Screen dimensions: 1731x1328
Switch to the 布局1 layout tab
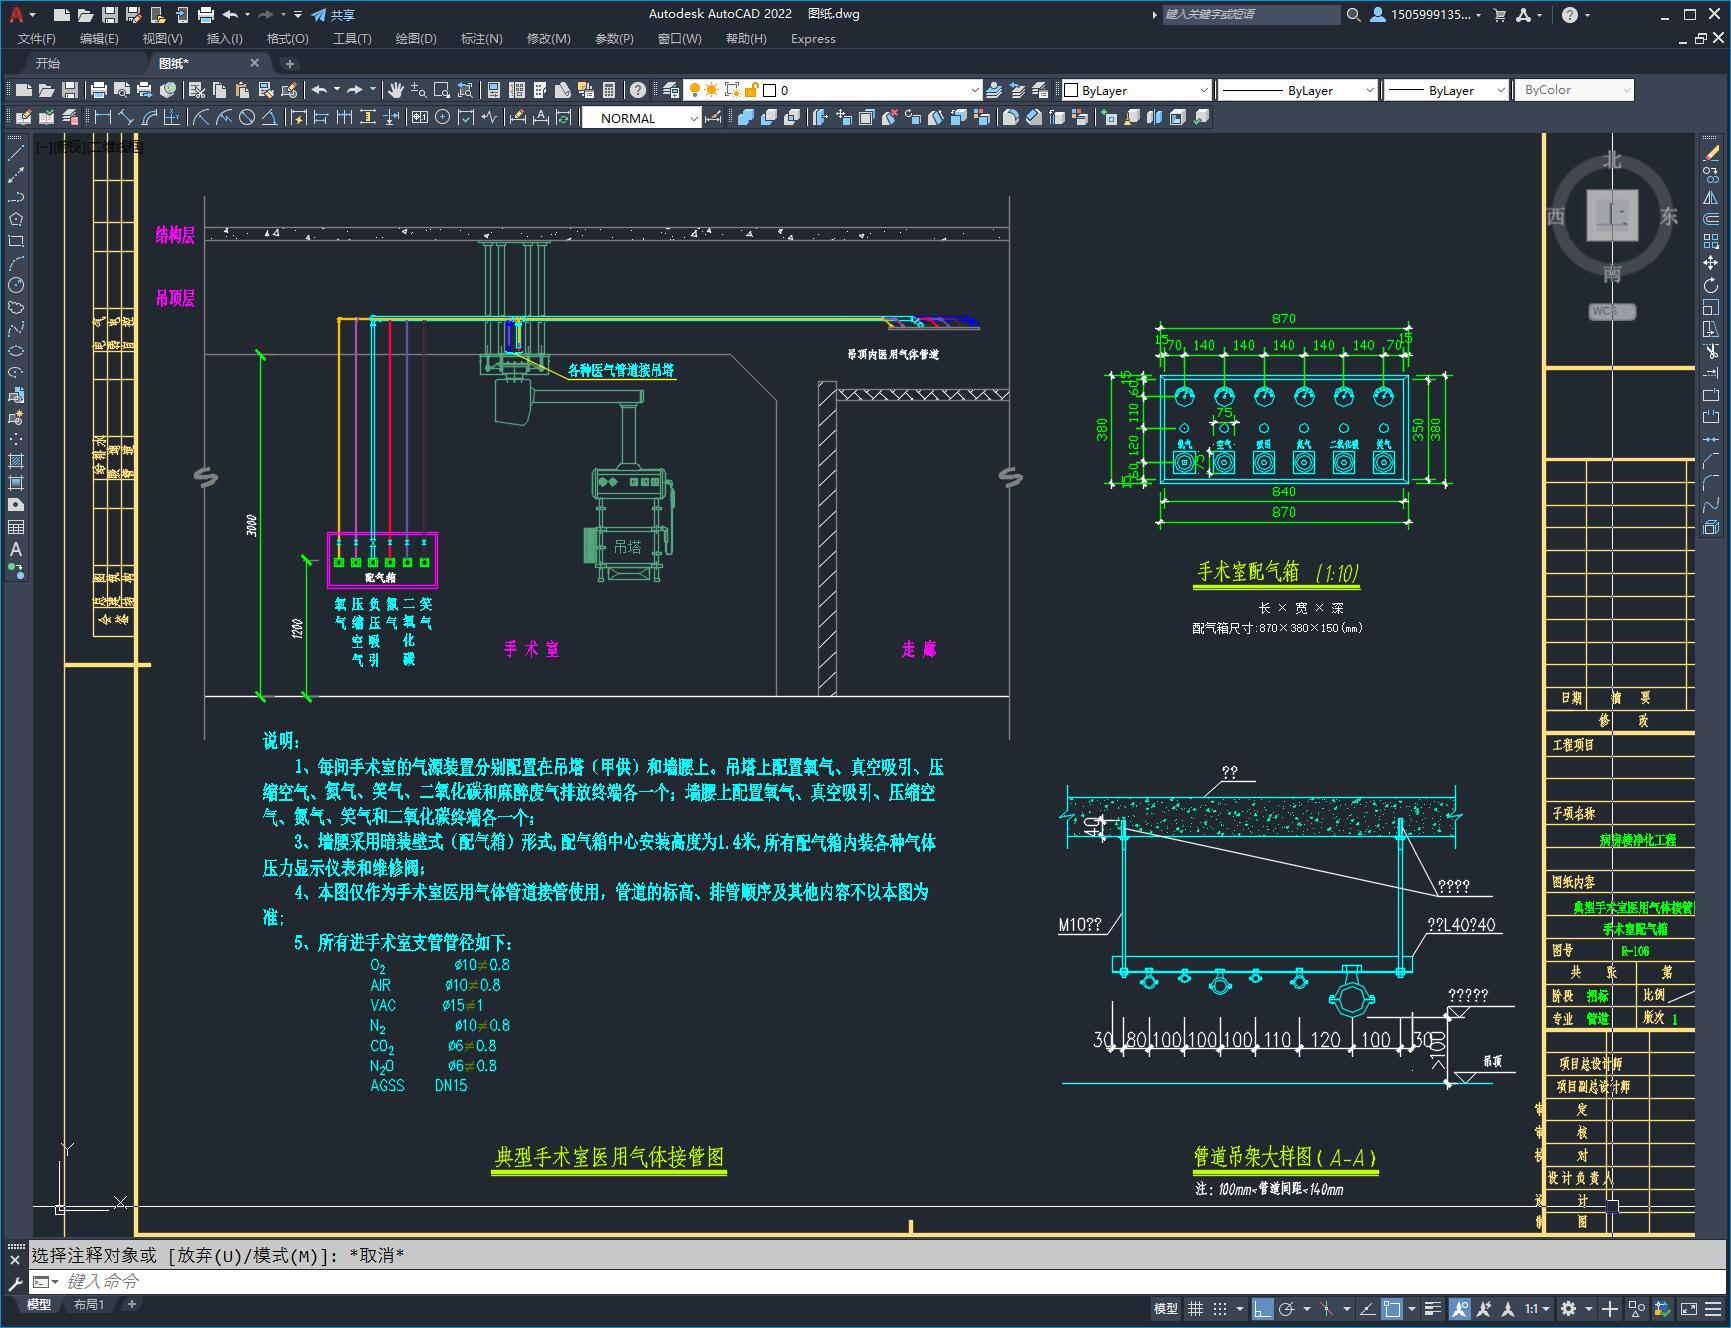pyautogui.click(x=89, y=1304)
